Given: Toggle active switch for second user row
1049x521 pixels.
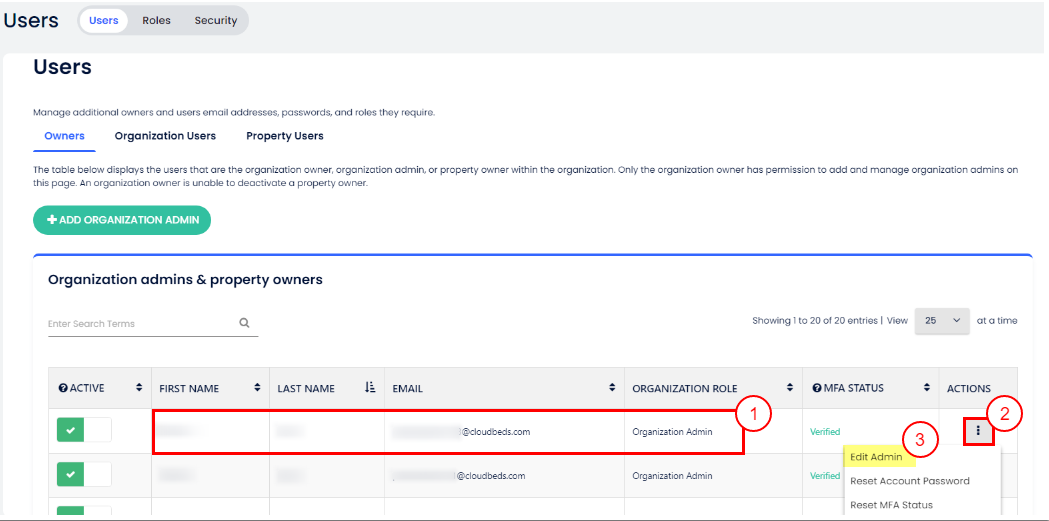Looking at the screenshot, I should coord(84,475).
